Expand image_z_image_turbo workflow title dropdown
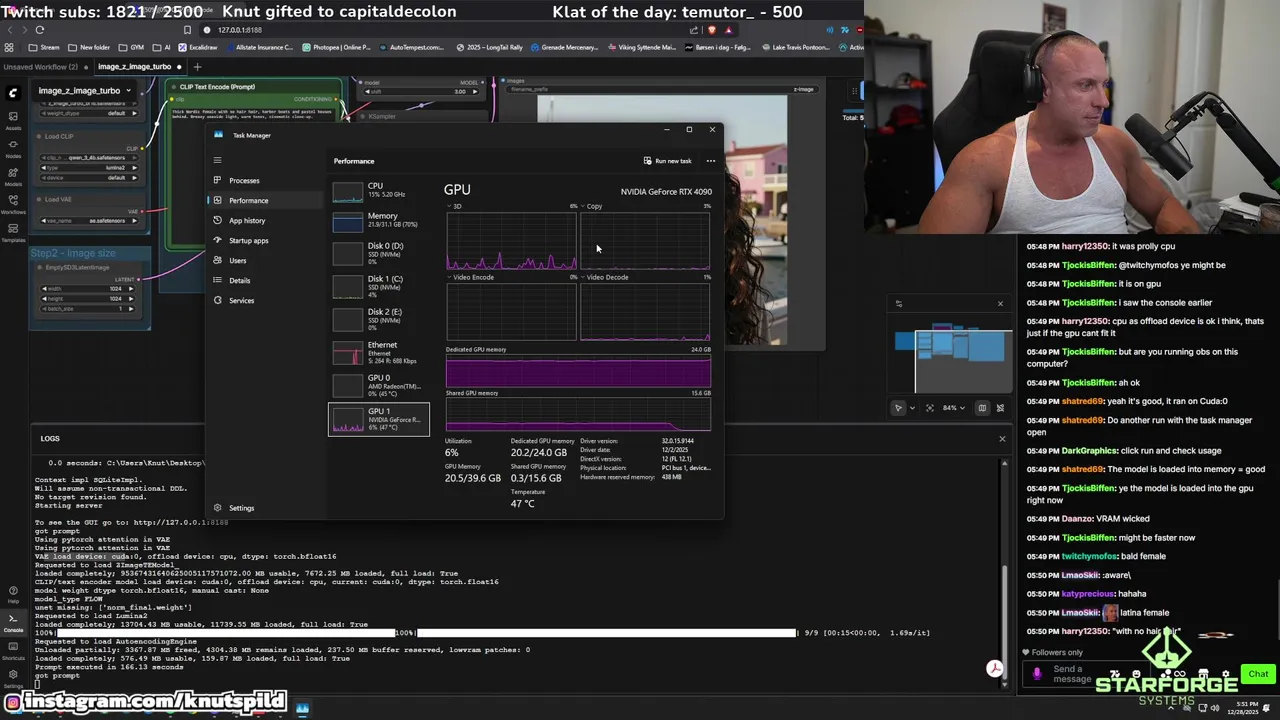Image resolution: width=1280 pixels, height=720 pixels. (x=130, y=91)
